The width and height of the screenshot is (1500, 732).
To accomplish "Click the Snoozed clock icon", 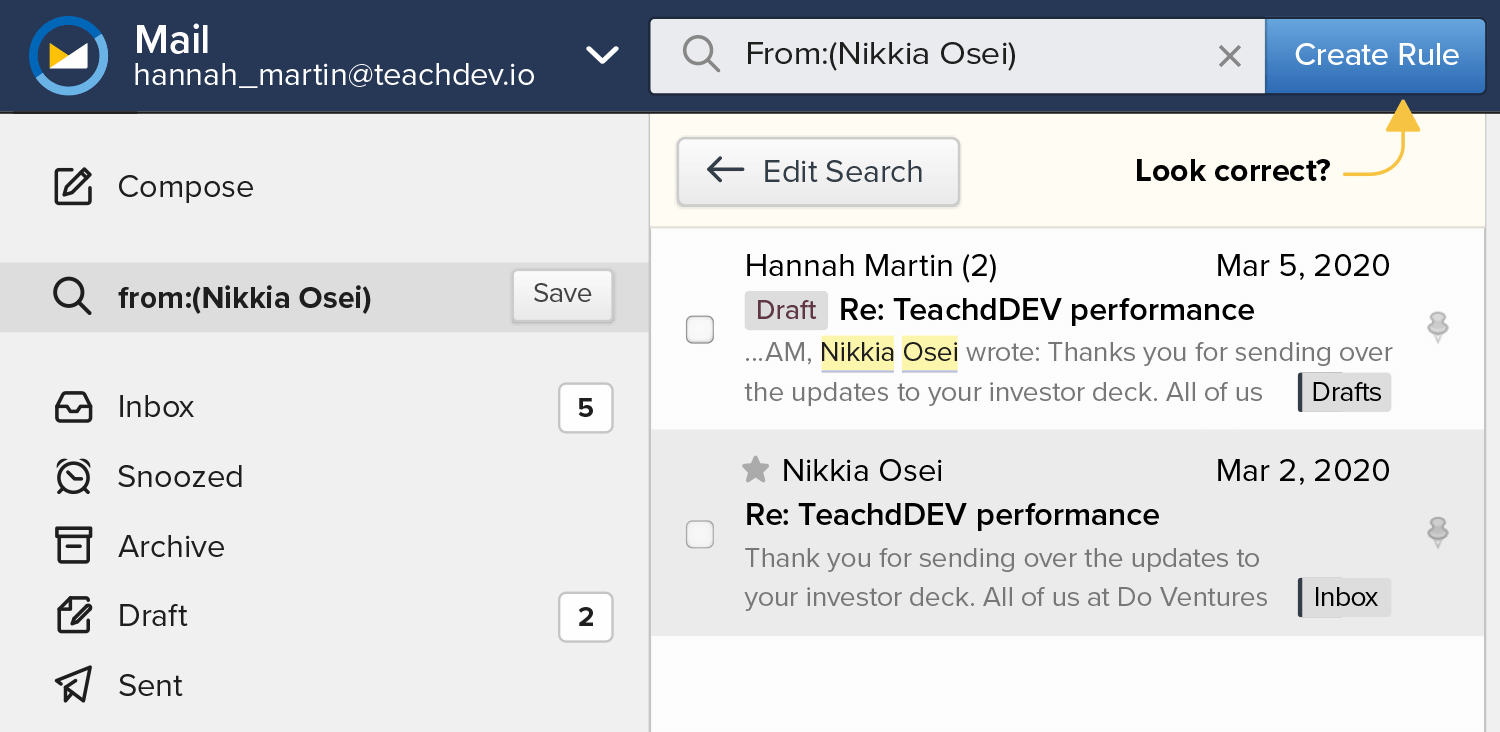I will point(73,477).
